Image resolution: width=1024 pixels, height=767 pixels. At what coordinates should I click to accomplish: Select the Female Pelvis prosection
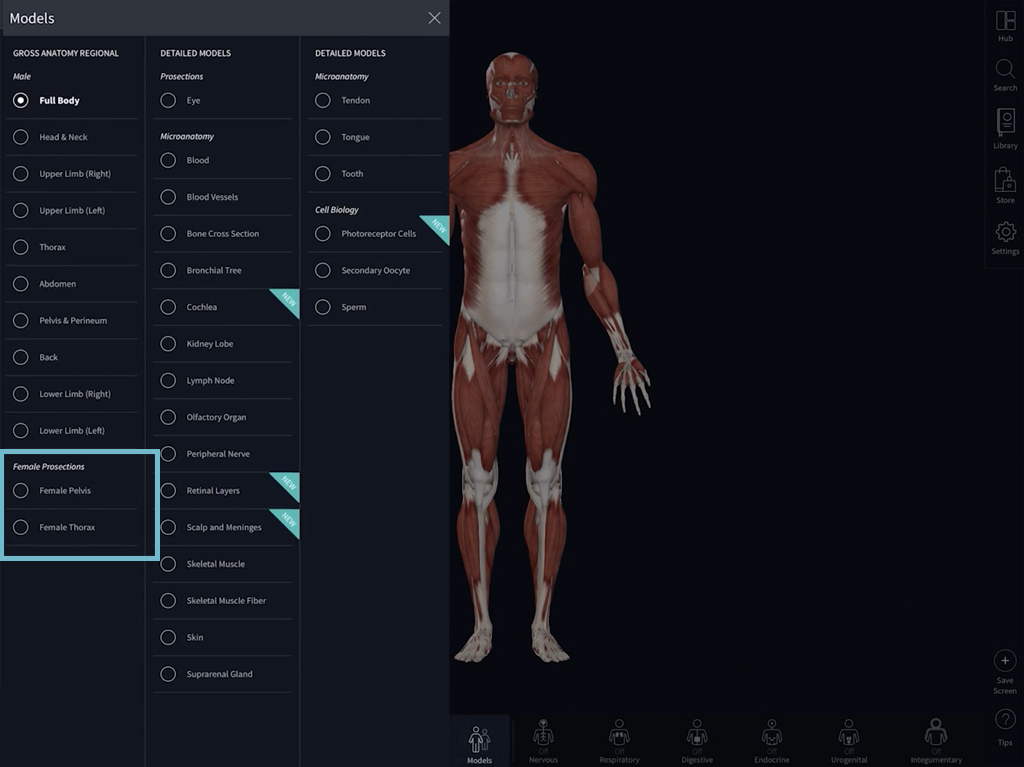pyautogui.click(x=21, y=491)
